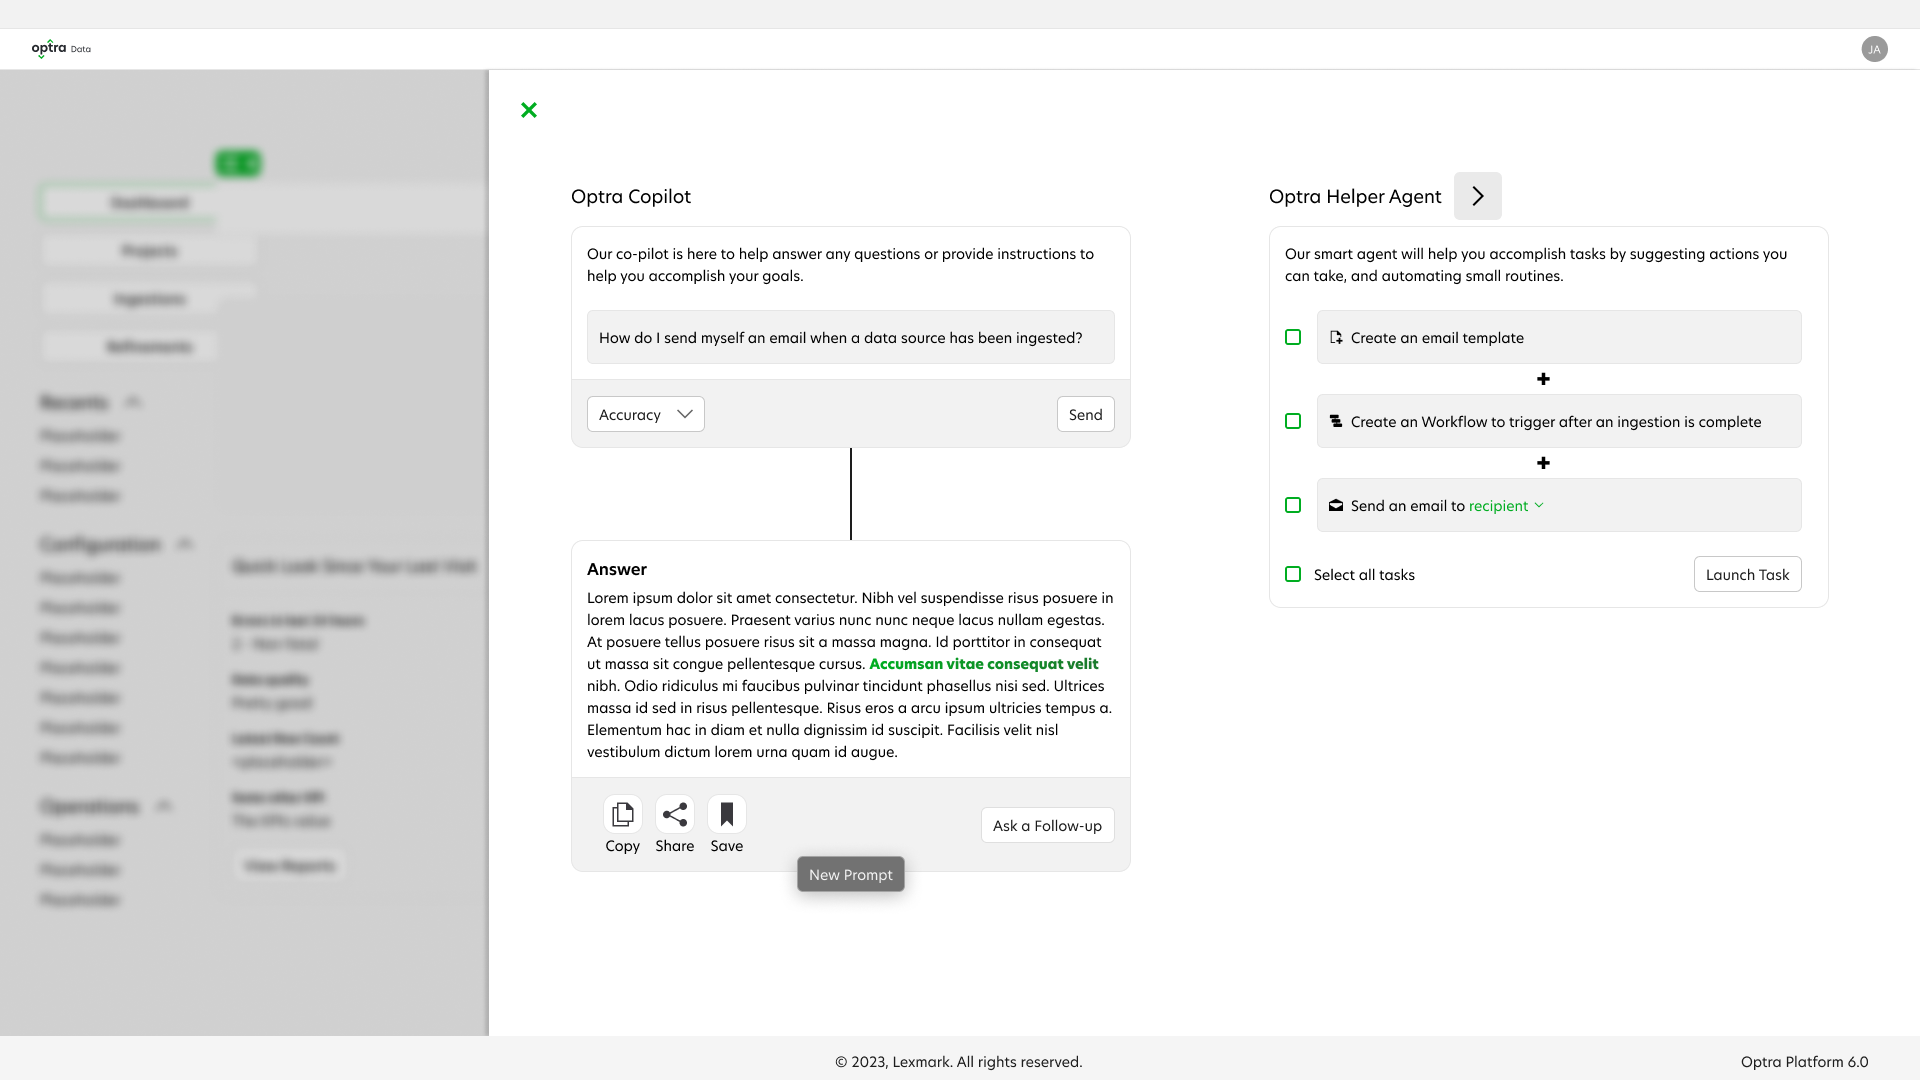1920x1080 pixels.
Task: Collapse the Recents section in sidebar
Action: [133, 402]
